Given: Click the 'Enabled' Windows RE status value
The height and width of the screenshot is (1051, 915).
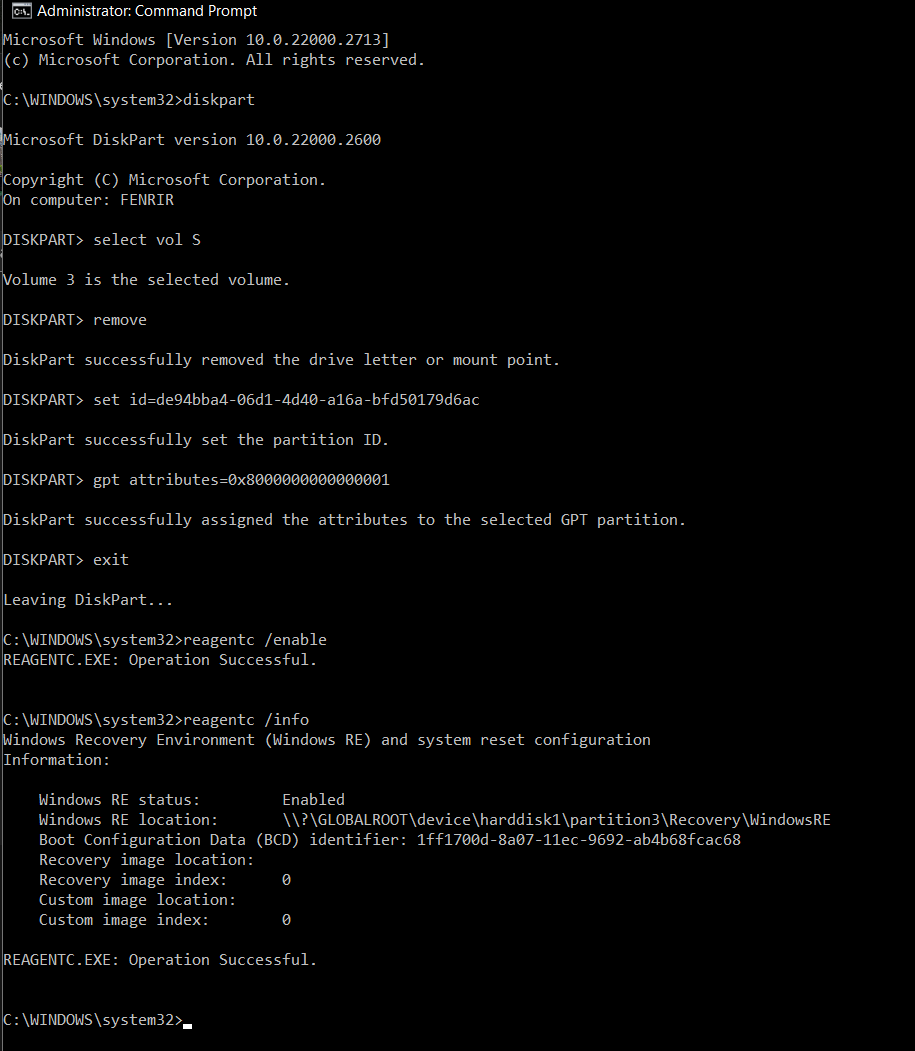Looking at the screenshot, I should click(x=313, y=800).
